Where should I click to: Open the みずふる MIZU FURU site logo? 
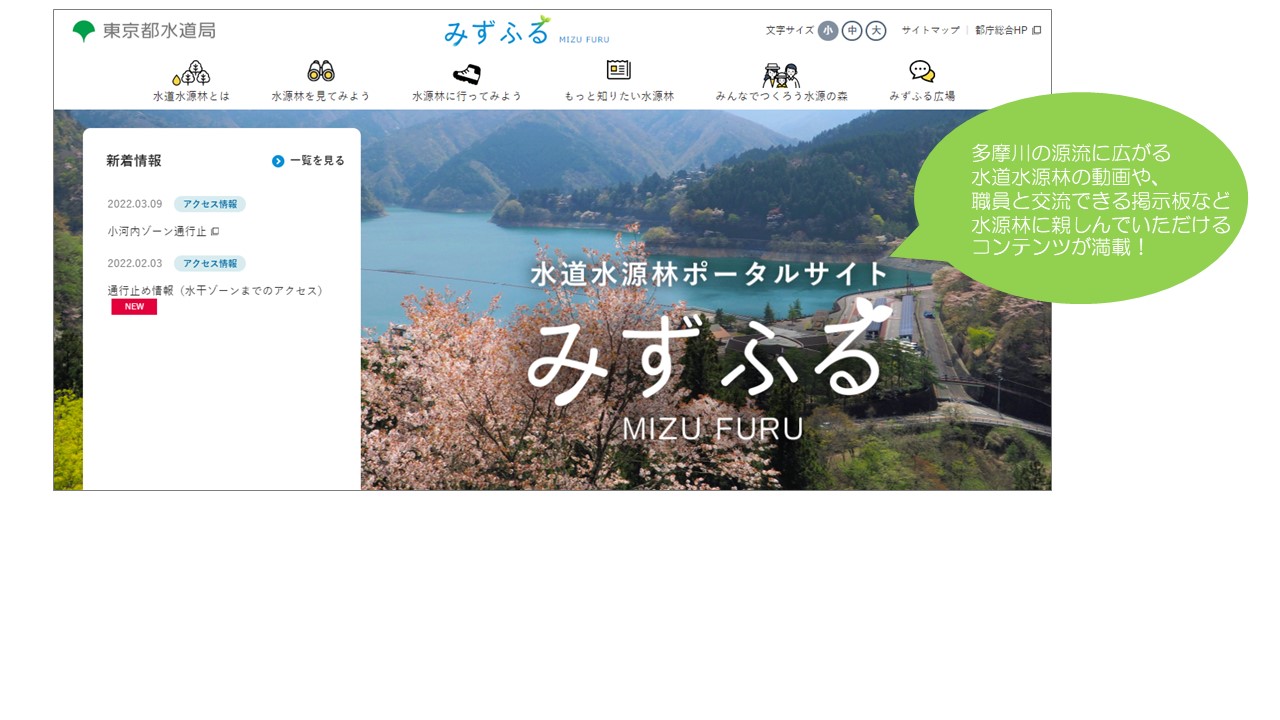[x=527, y=31]
